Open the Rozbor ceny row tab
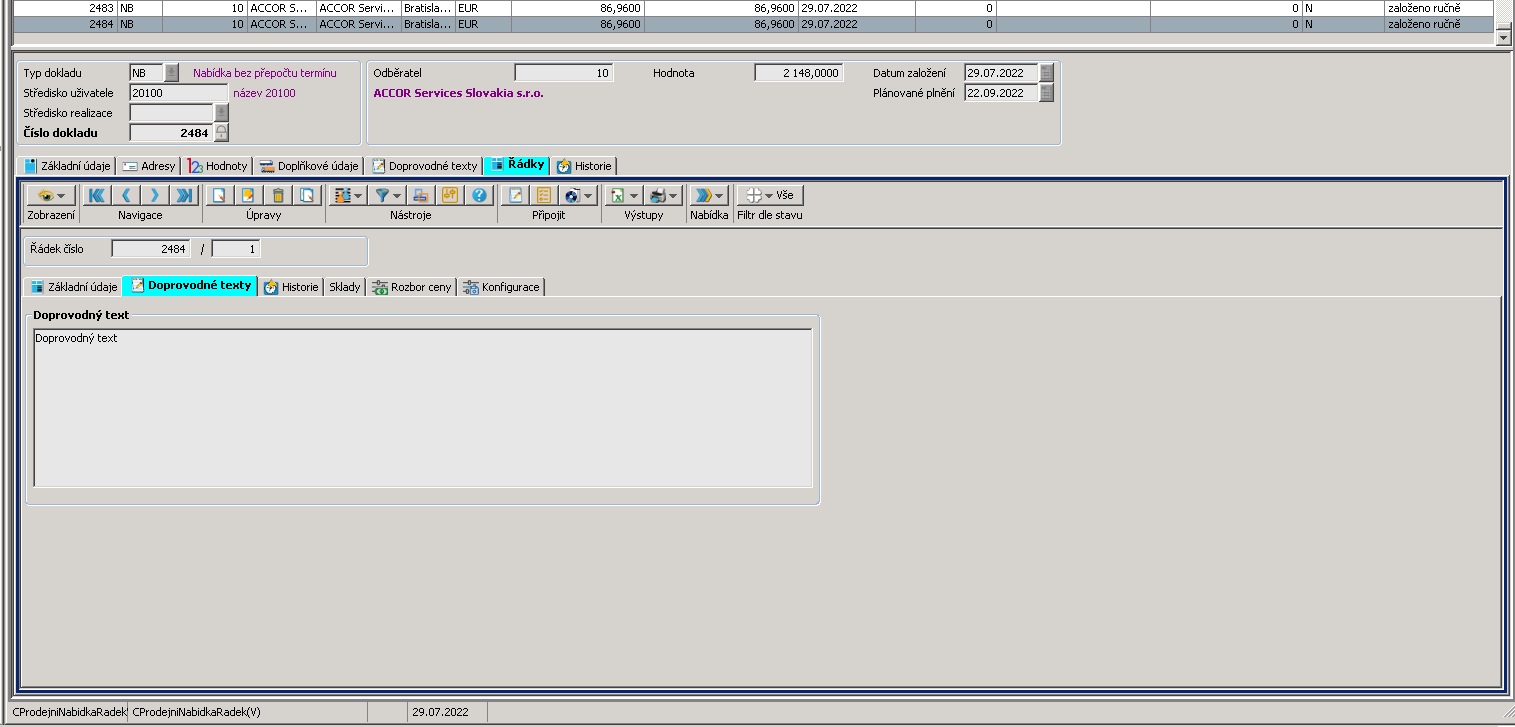Screen dimensions: 1515x727 [412, 287]
